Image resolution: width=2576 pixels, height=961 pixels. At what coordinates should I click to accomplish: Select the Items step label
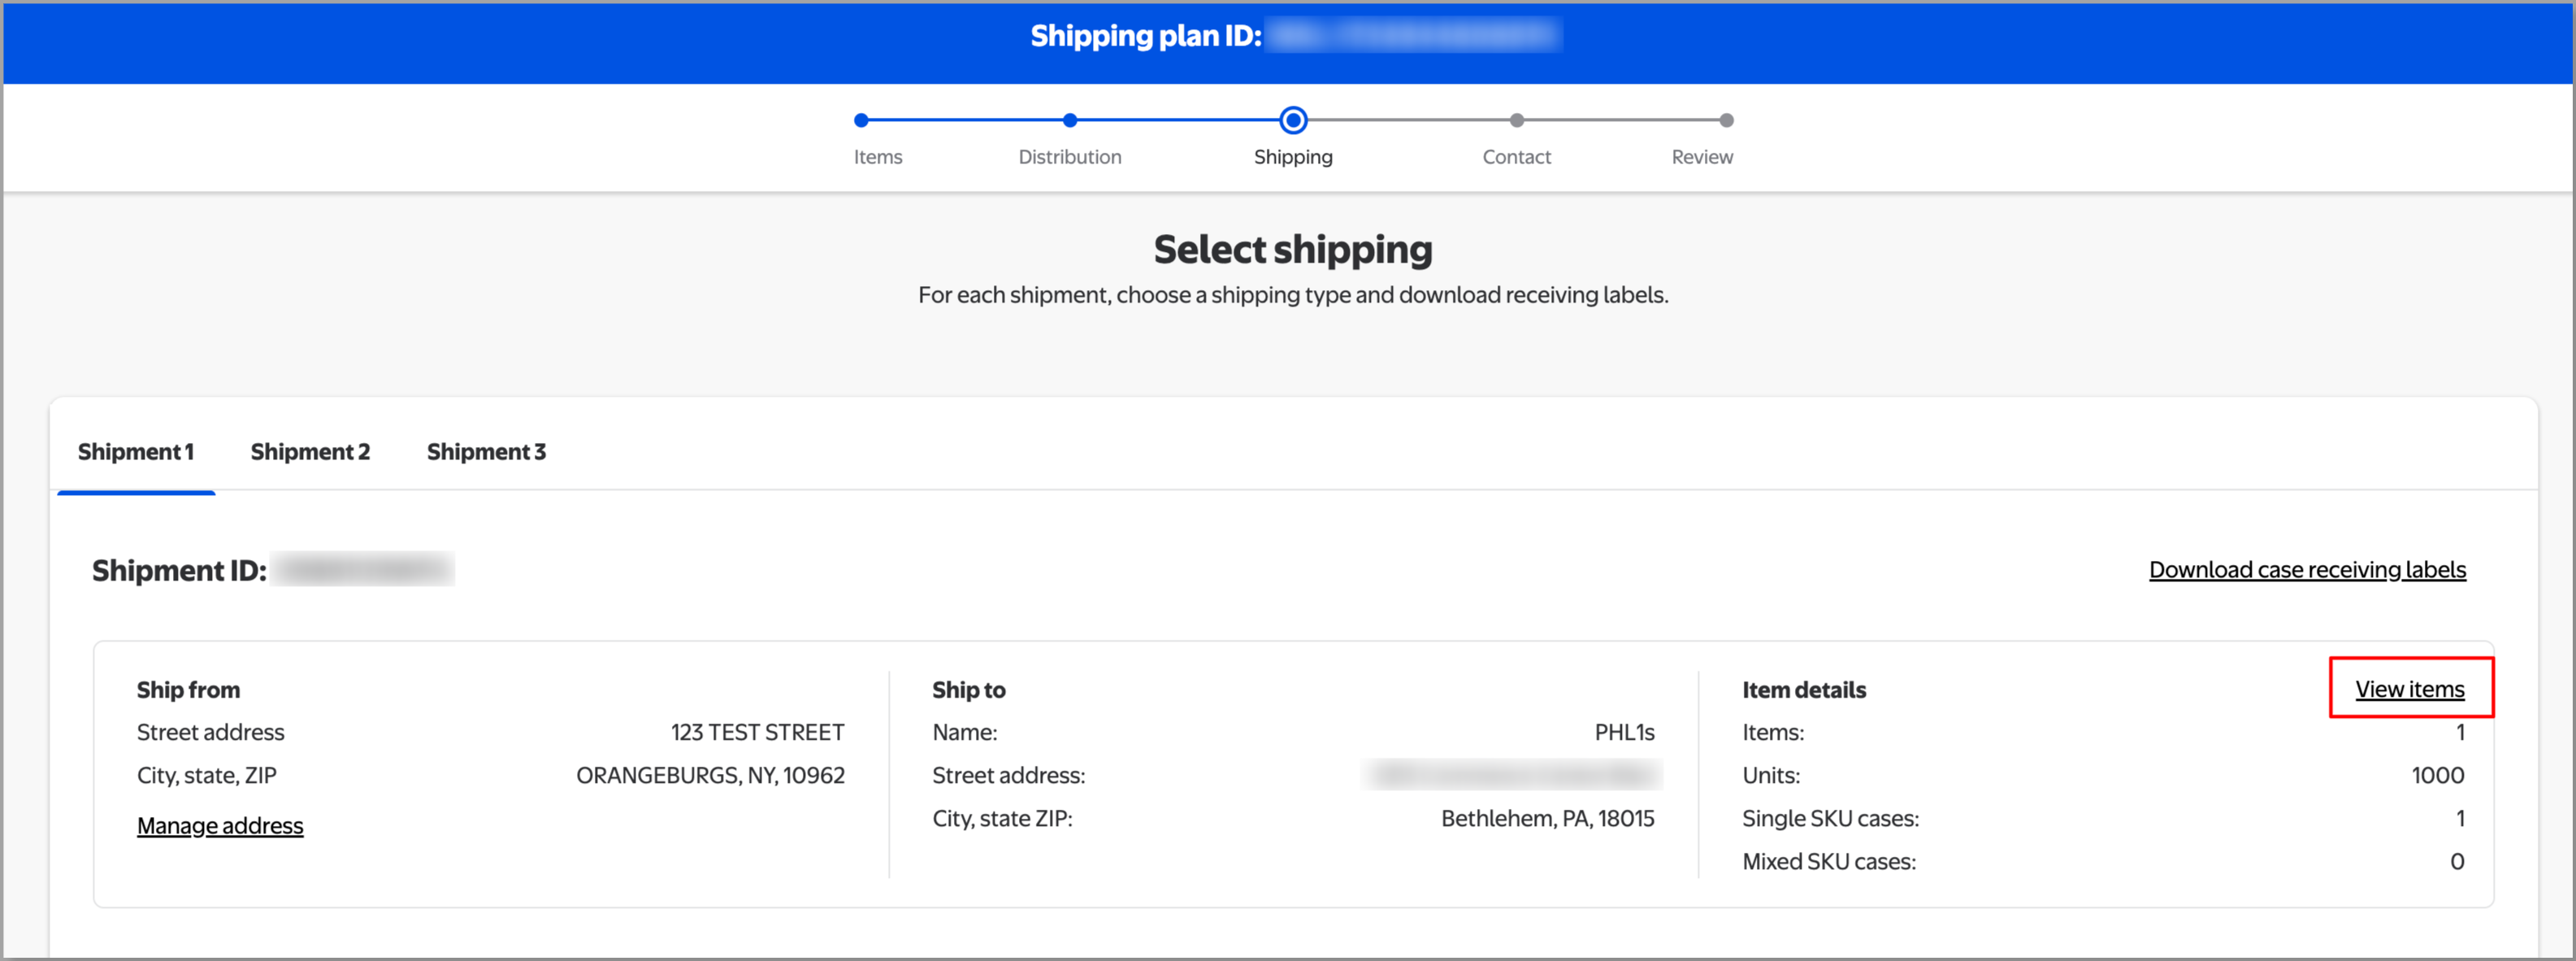point(877,157)
